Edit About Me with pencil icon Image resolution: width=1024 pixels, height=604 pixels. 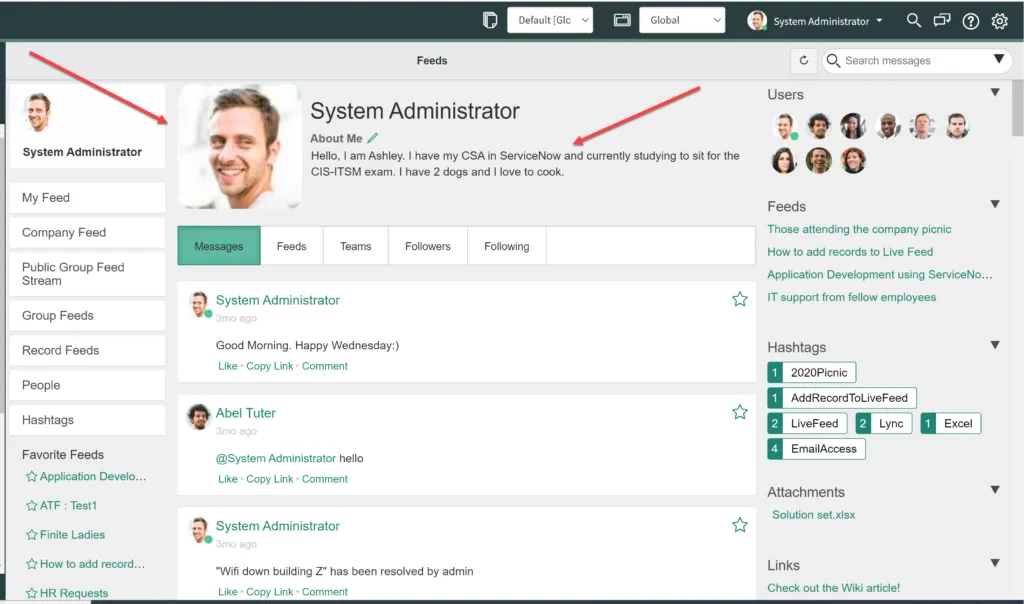[x=373, y=138]
